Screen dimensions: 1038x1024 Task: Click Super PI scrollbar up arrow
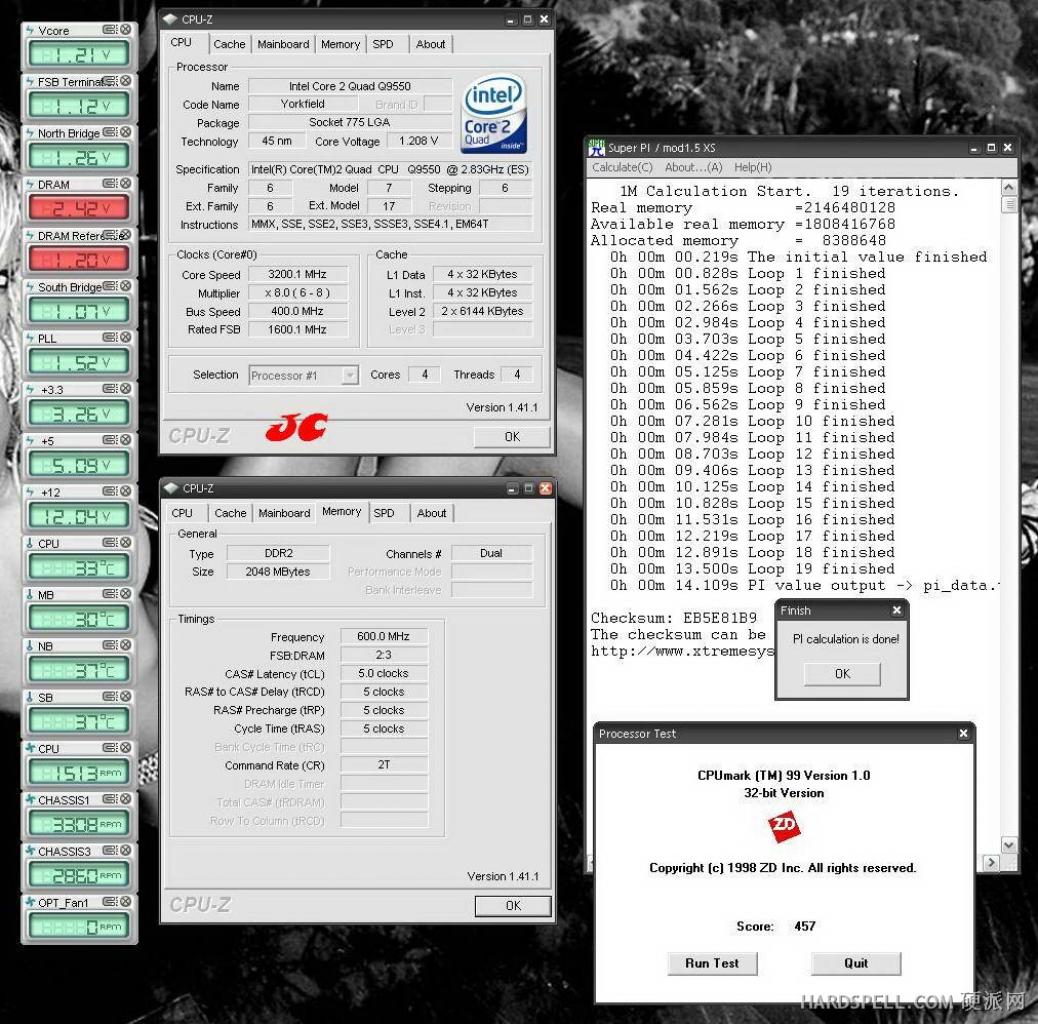pos(1008,188)
